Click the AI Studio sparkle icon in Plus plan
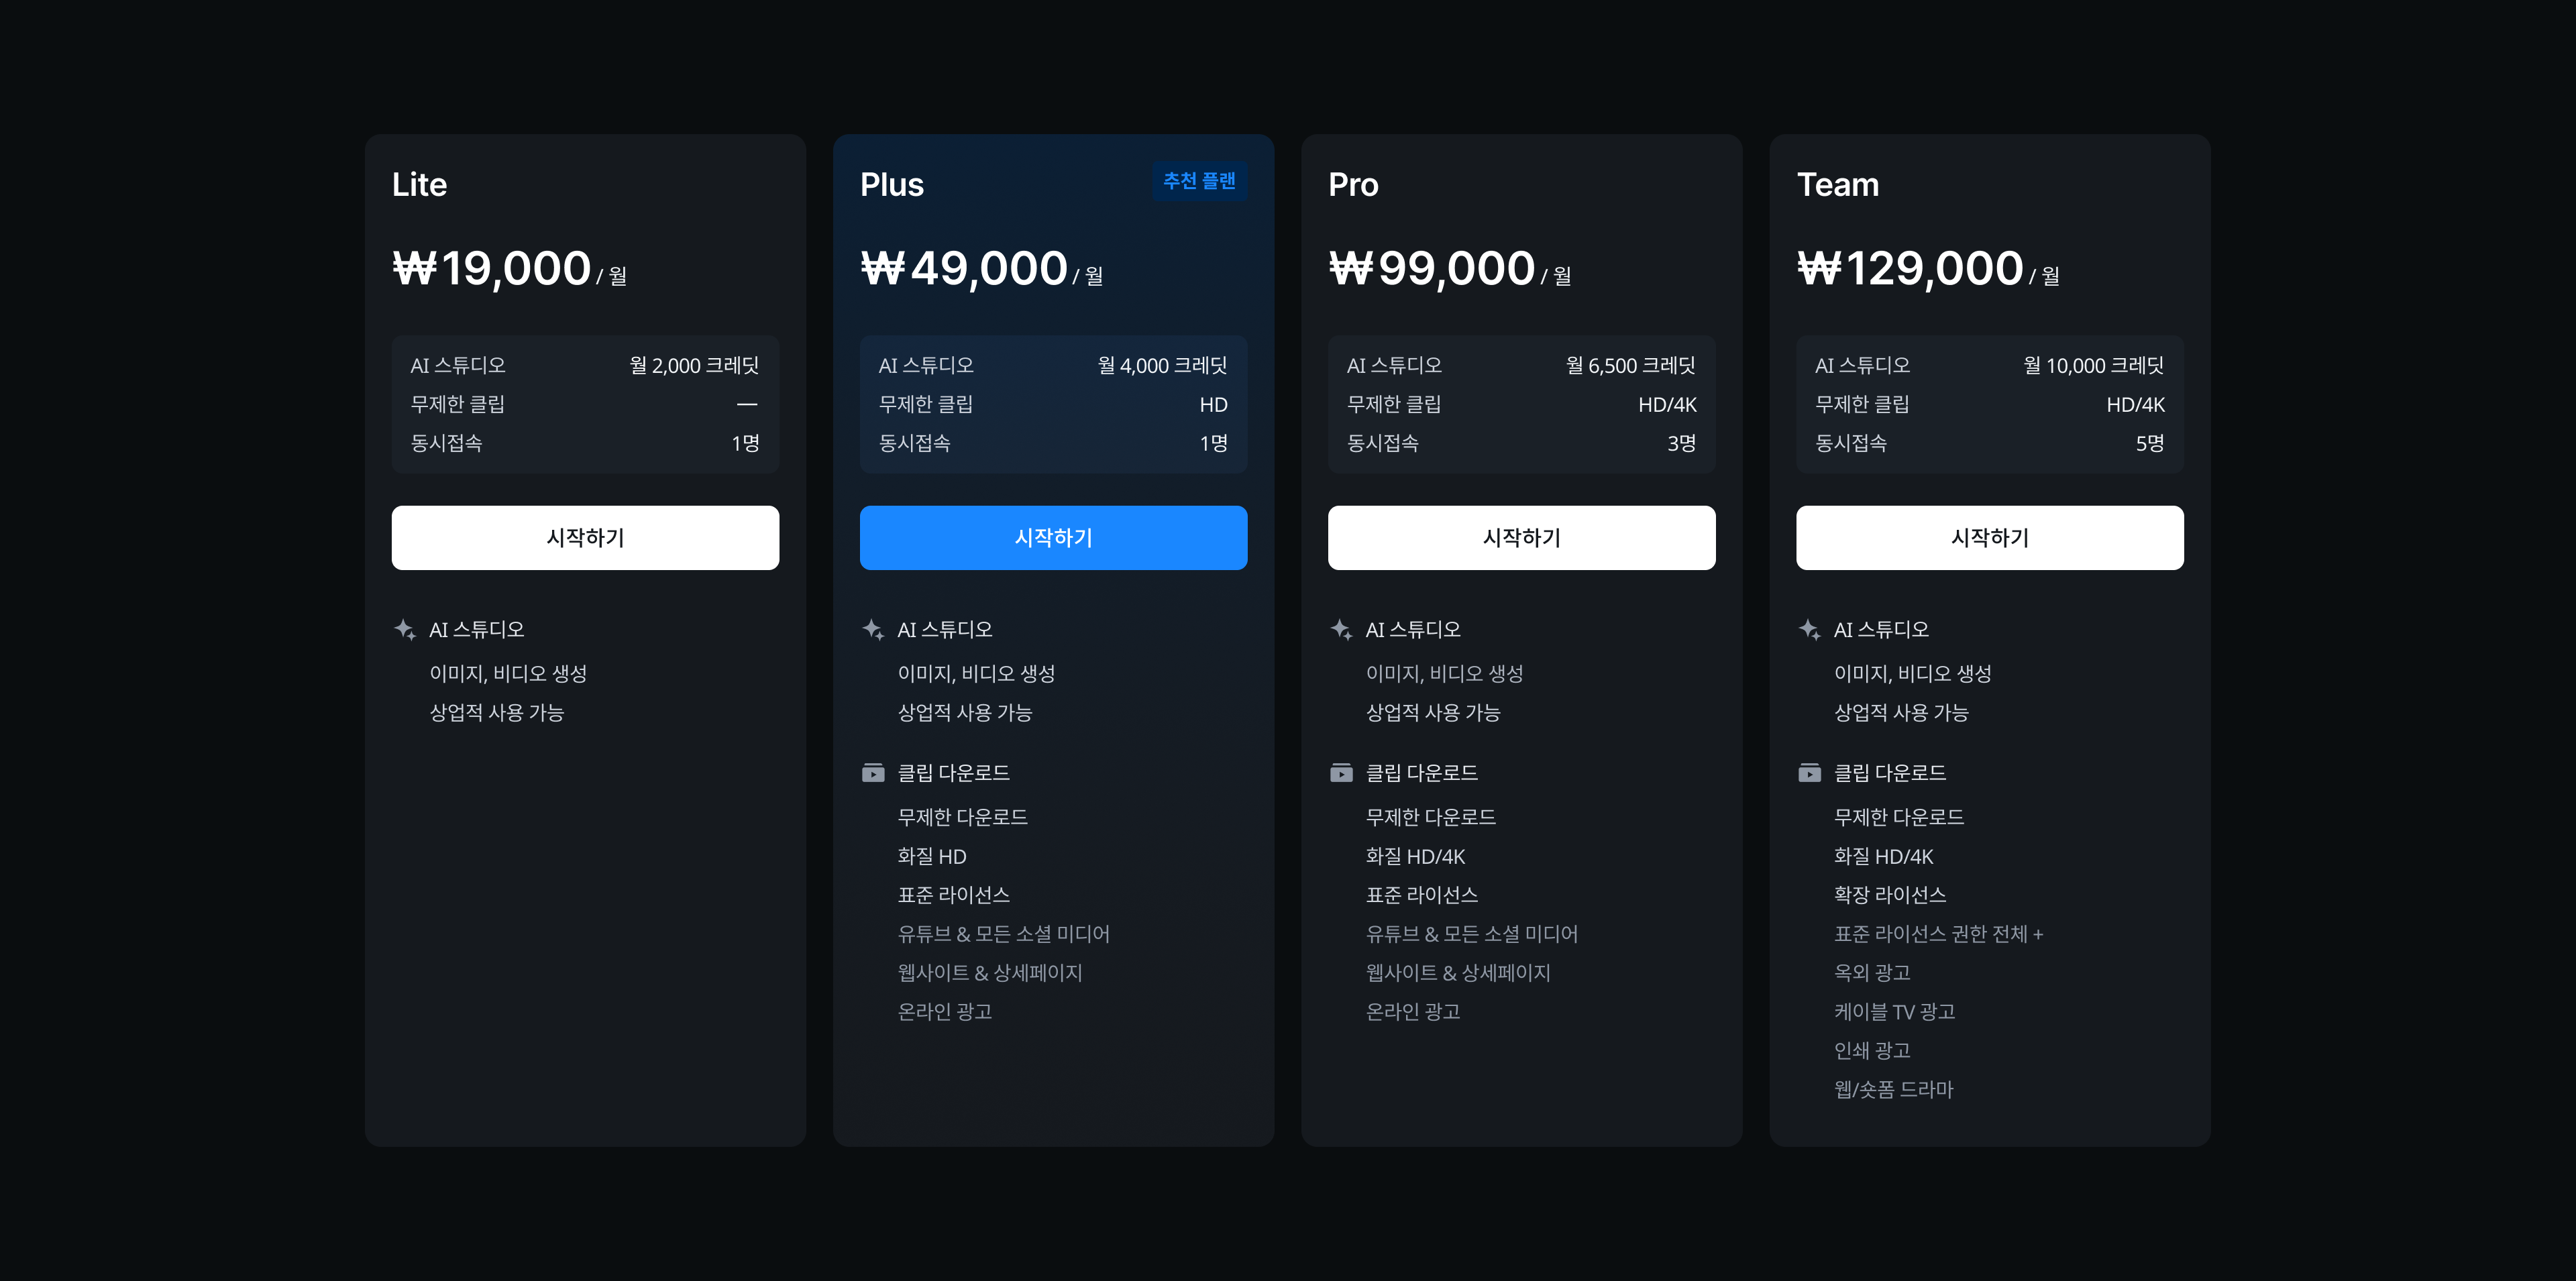 (x=873, y=629)
